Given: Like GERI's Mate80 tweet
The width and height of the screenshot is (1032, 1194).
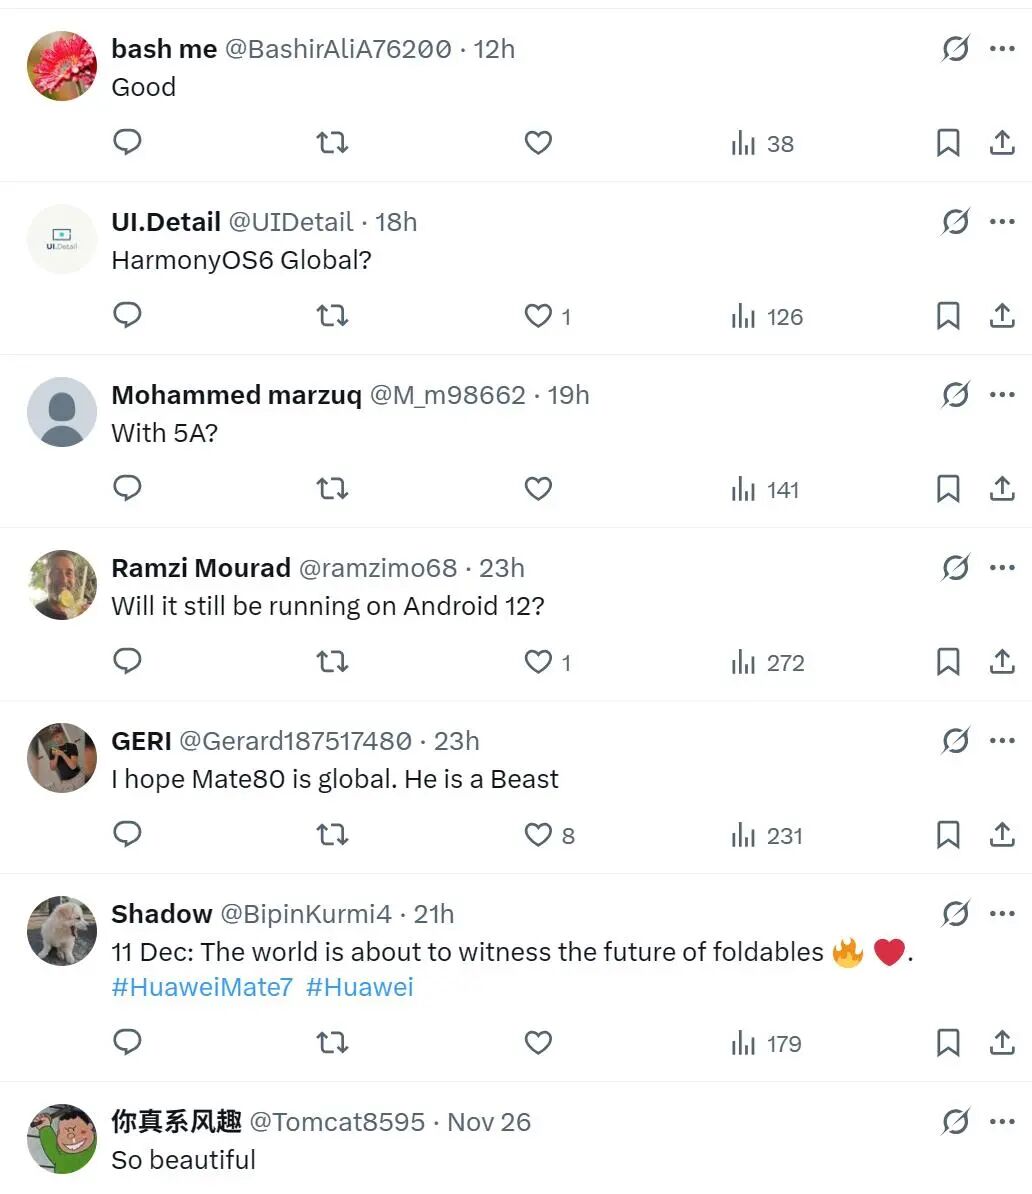Looking at the screenshot, I should (539, 835).
